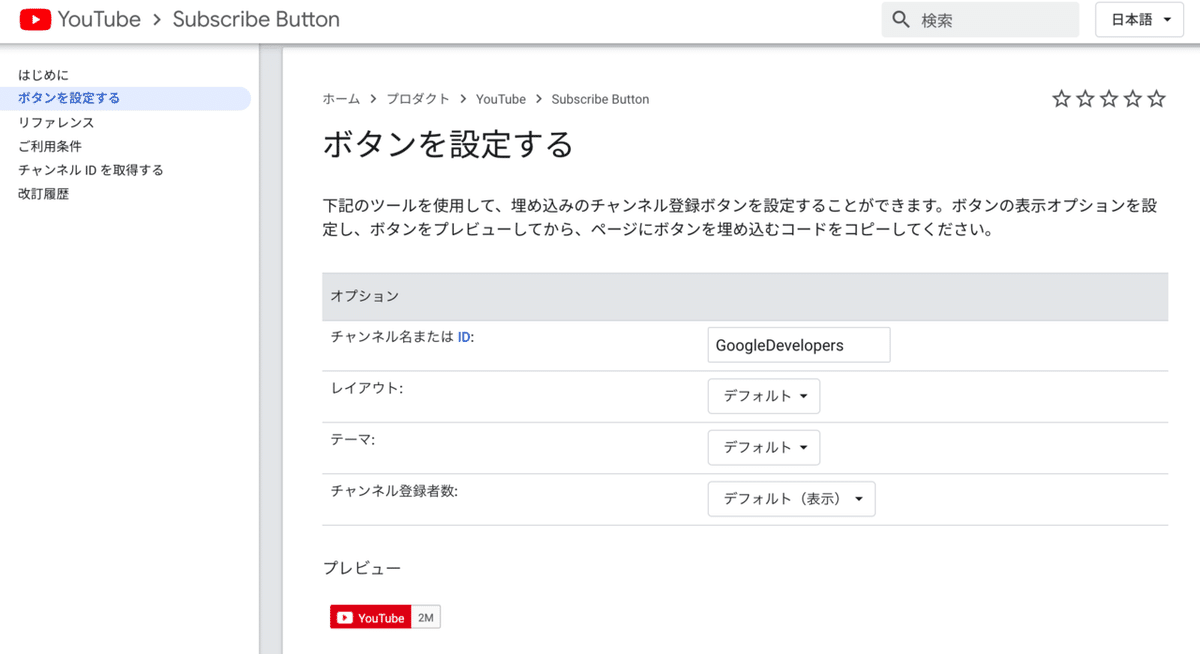Rate the page three stars
Image resolution: width=1200 pixels, height=654 pixels.
[1109, 99]
